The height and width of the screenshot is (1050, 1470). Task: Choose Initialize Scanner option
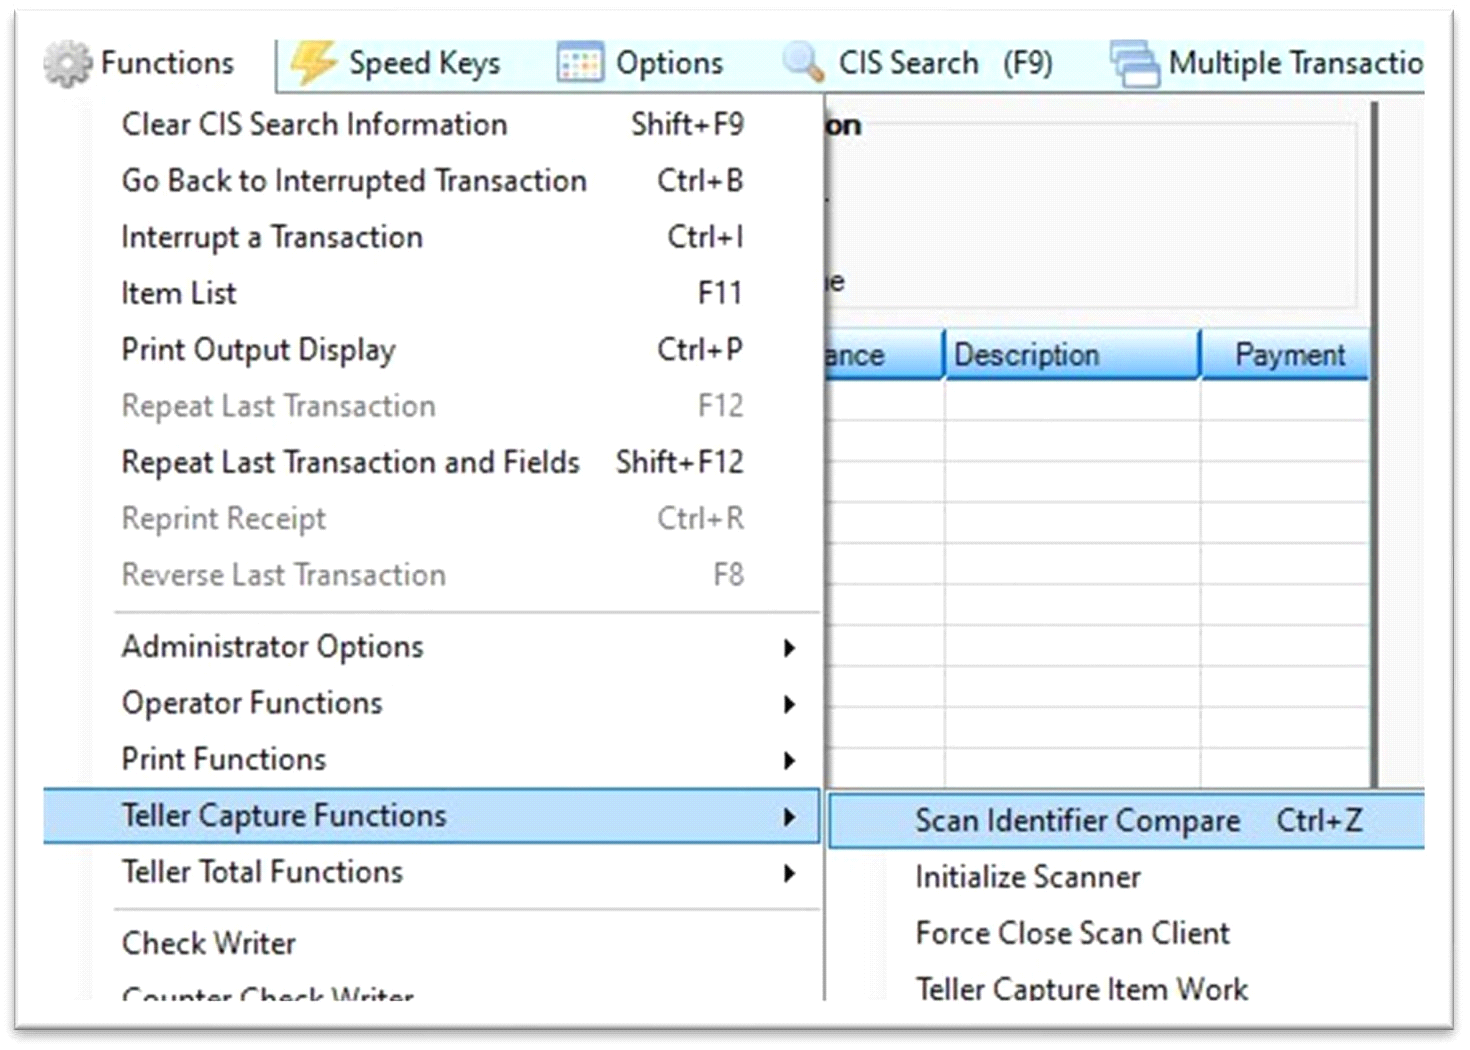tap(1027, 877)
